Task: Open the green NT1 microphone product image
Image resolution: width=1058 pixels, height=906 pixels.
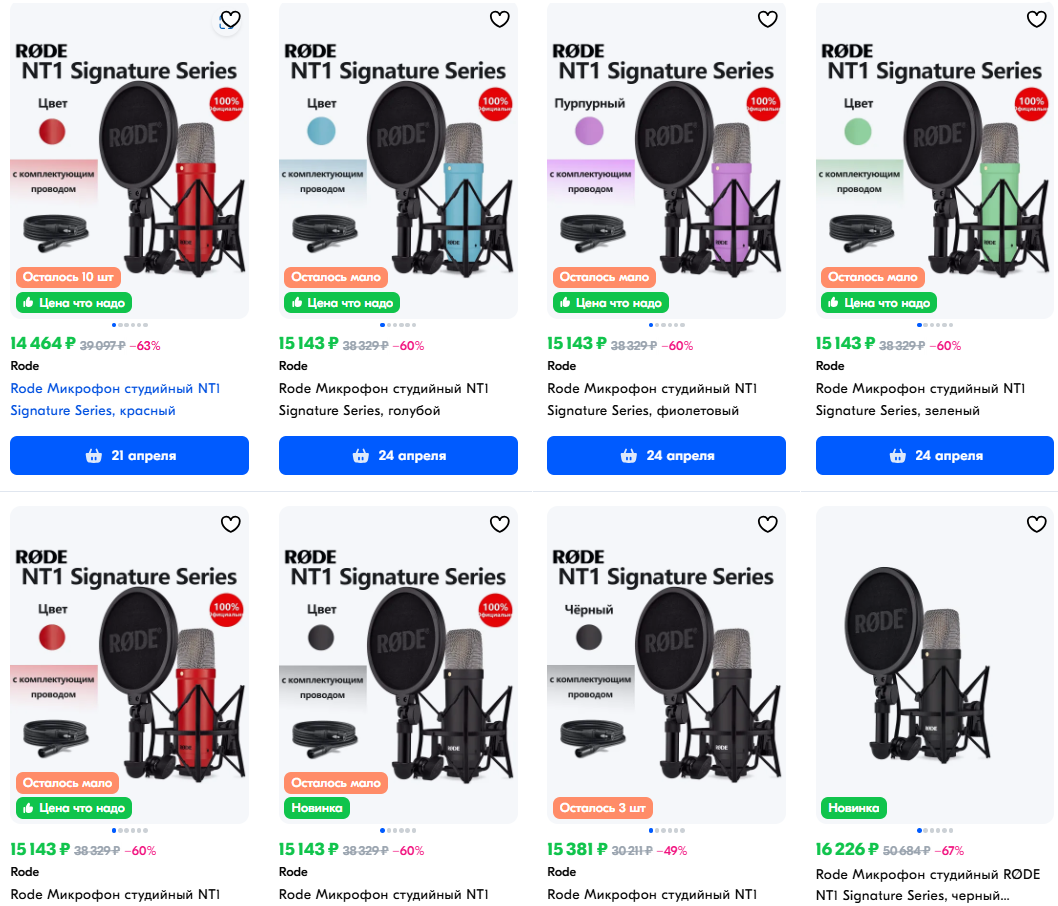Action: (935, 161)
